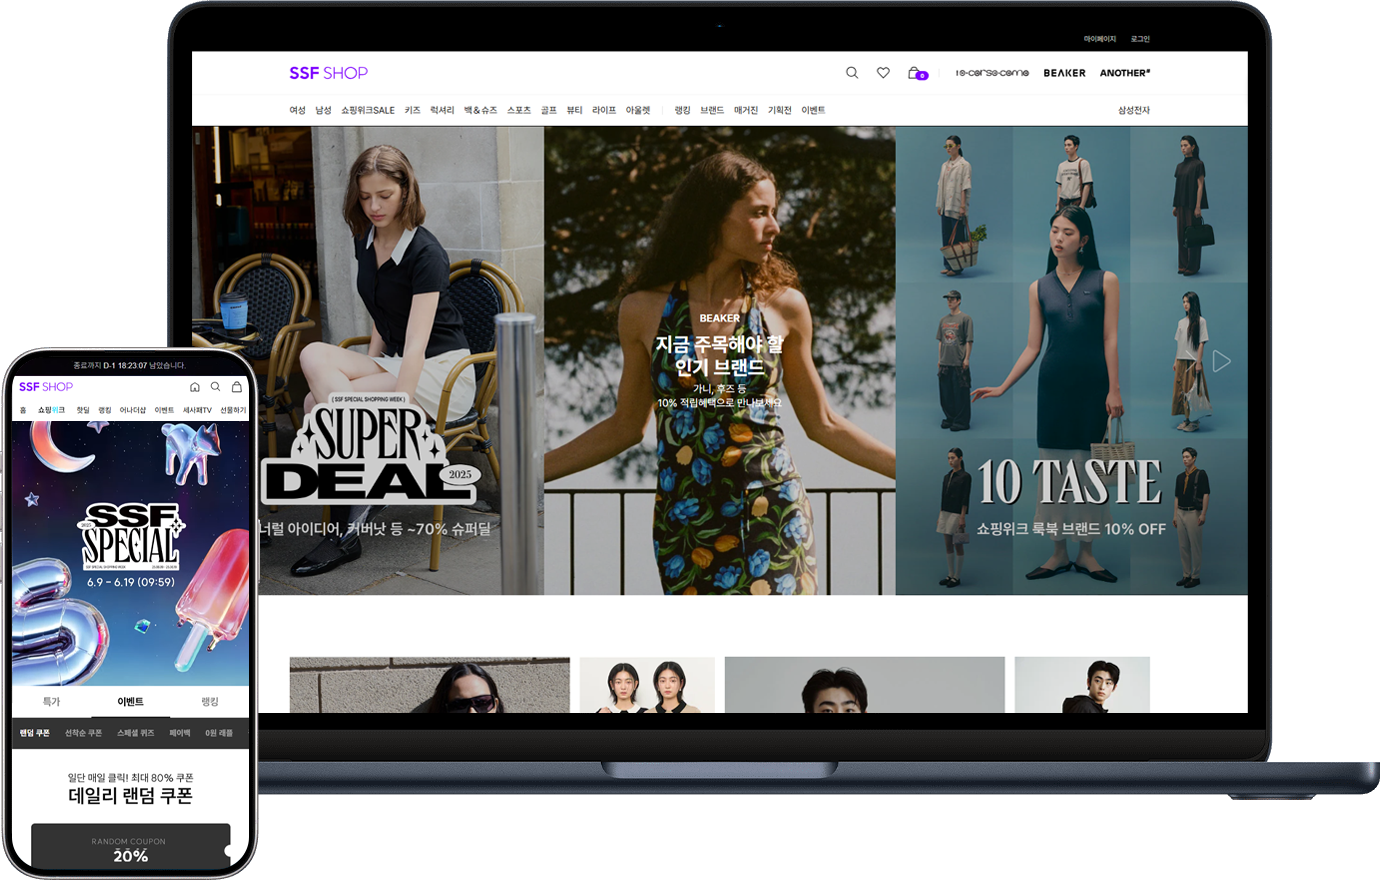Image resolution: width=1380 pixels, height=890 pixels.
Task: Select the 스페셜 퀴즈 sub-tab on the phone
Action: (x=135, y=733)
